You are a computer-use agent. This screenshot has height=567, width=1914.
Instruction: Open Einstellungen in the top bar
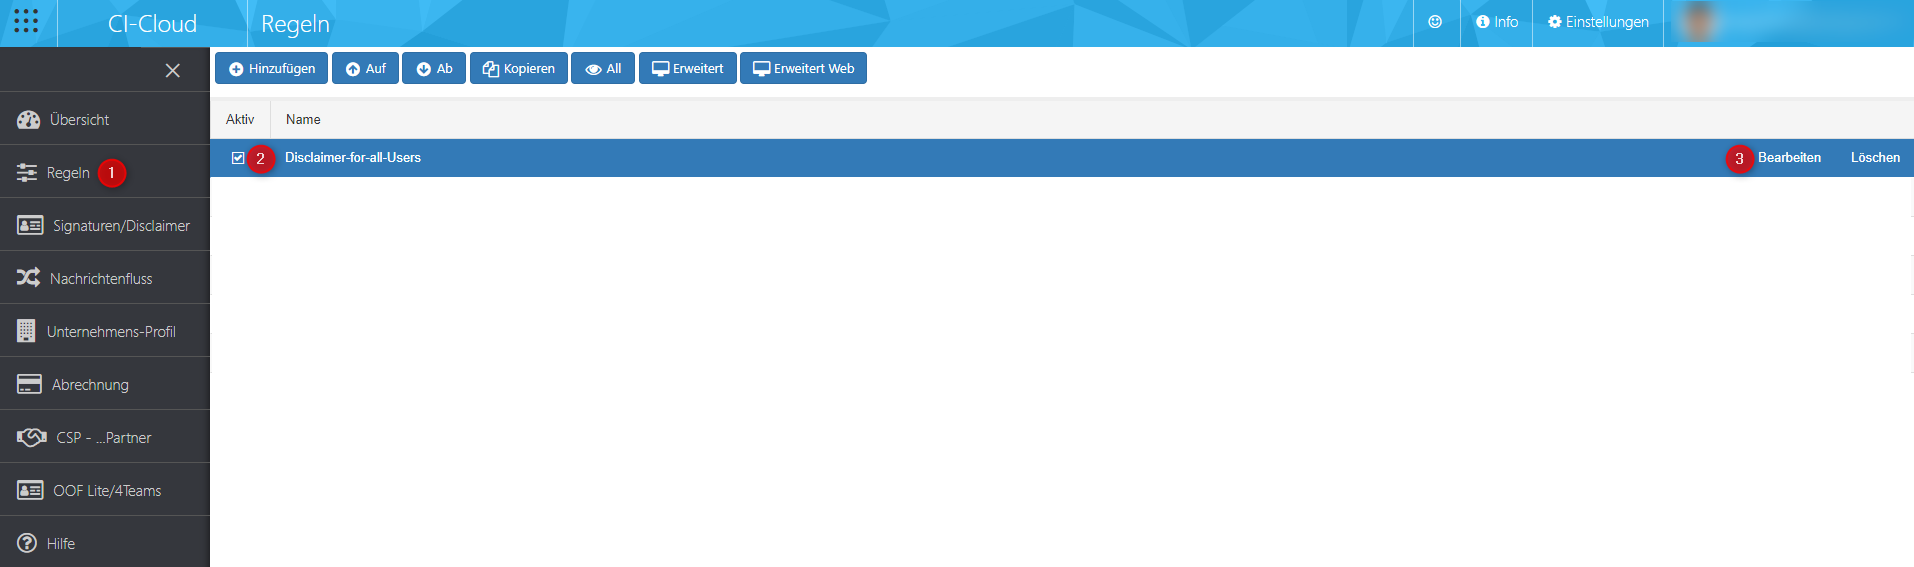pos(1598,22)
